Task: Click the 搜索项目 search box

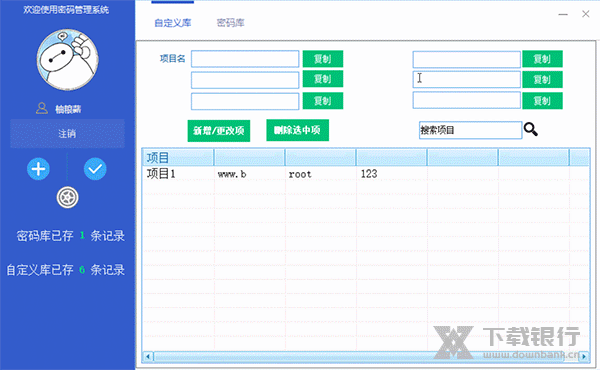Action: pyautogui.click(x=470, y=130)
